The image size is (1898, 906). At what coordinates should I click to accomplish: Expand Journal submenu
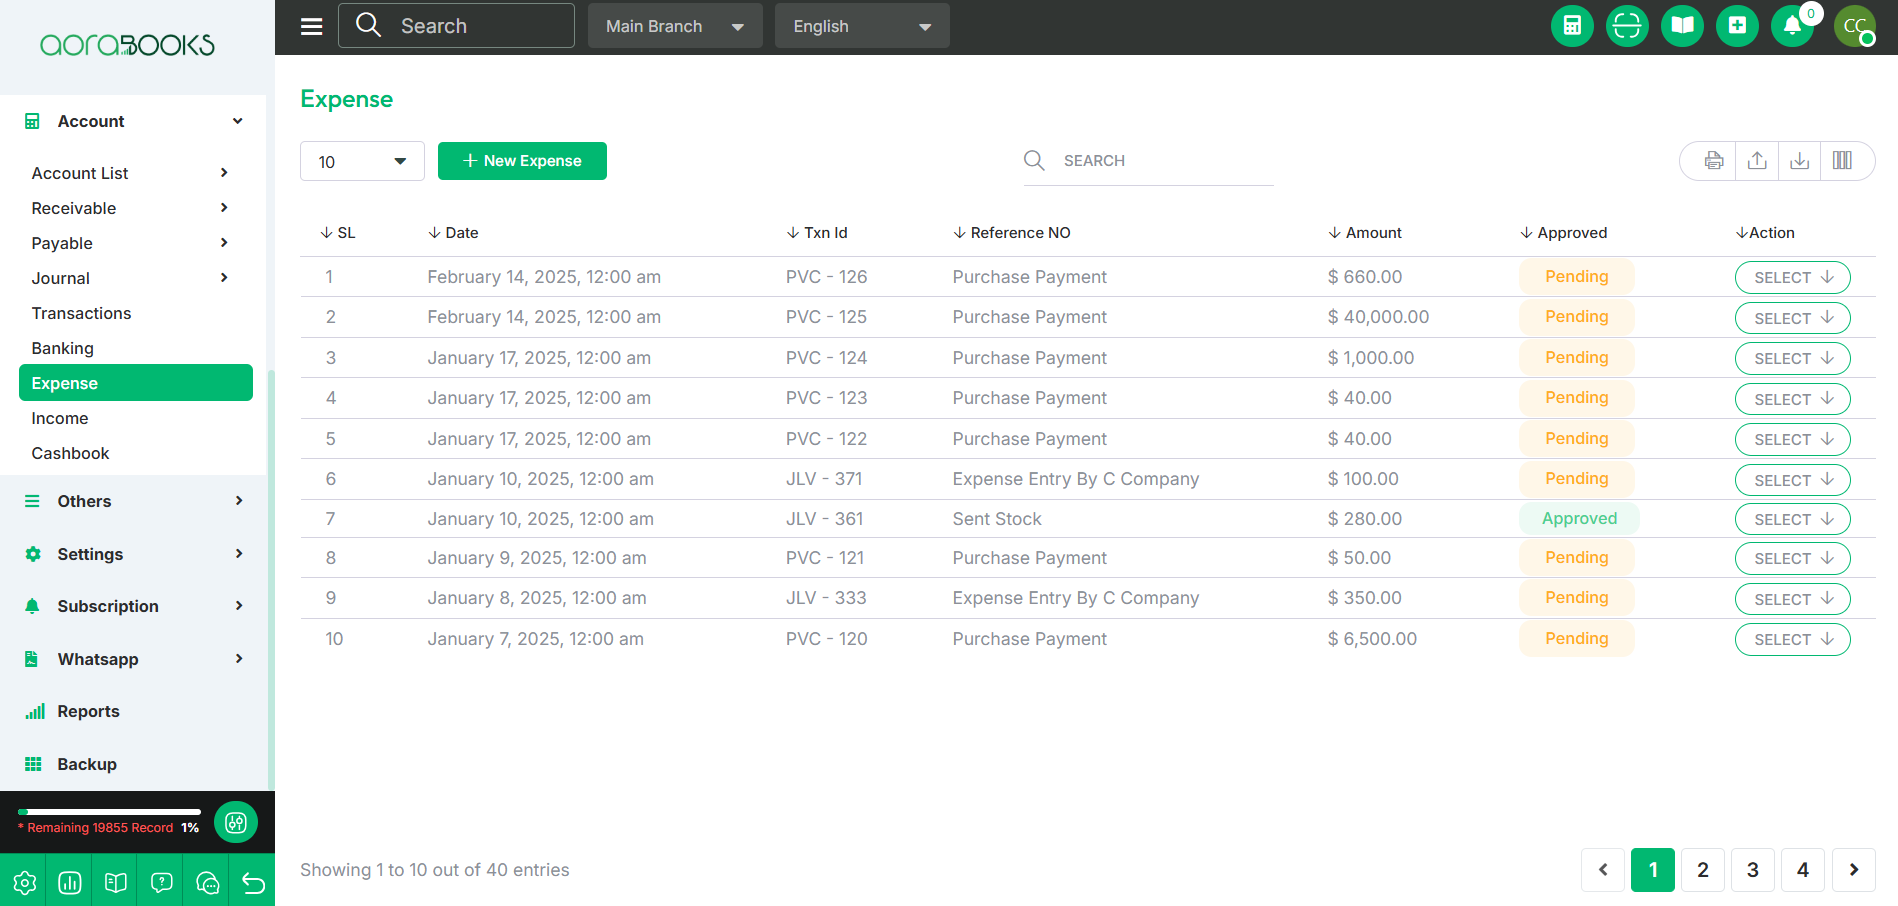[x=131, y=278]
